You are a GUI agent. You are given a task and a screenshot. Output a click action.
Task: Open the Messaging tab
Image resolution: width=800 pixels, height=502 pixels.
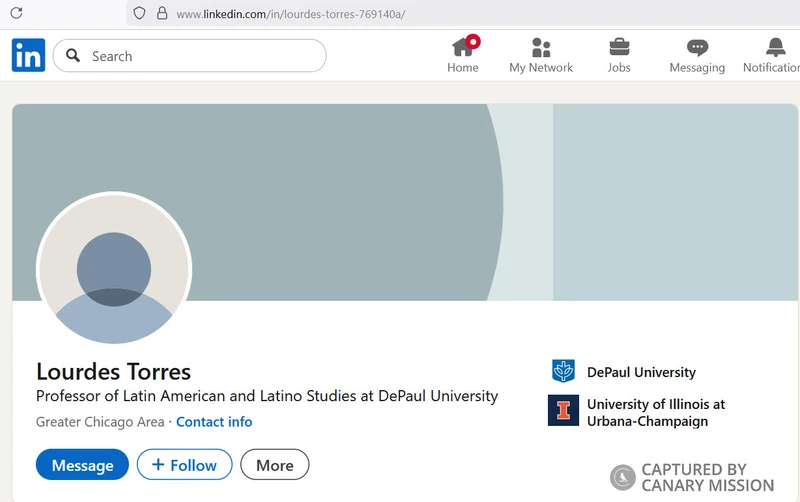tap(697, 55)
